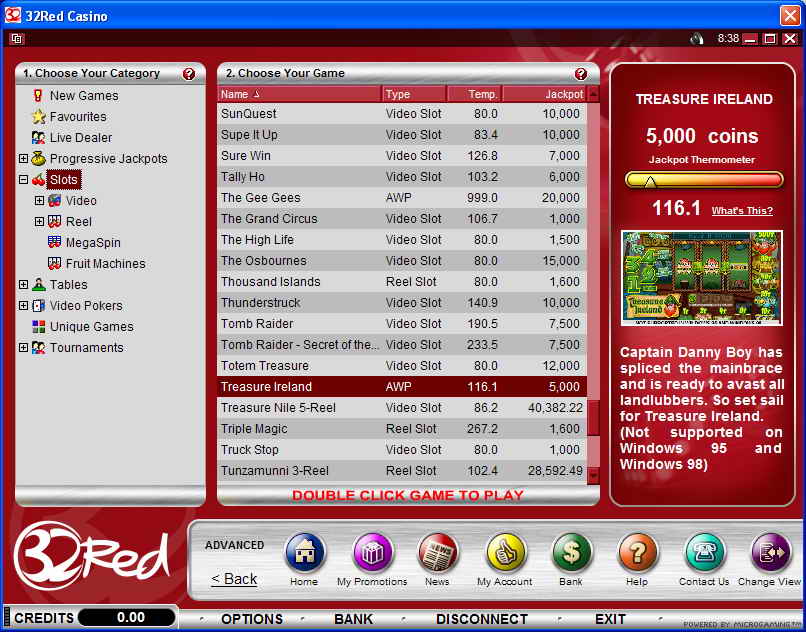Click the News newspaper icon
Viewport: 806px width, 632px height.
tap(437, 553)
